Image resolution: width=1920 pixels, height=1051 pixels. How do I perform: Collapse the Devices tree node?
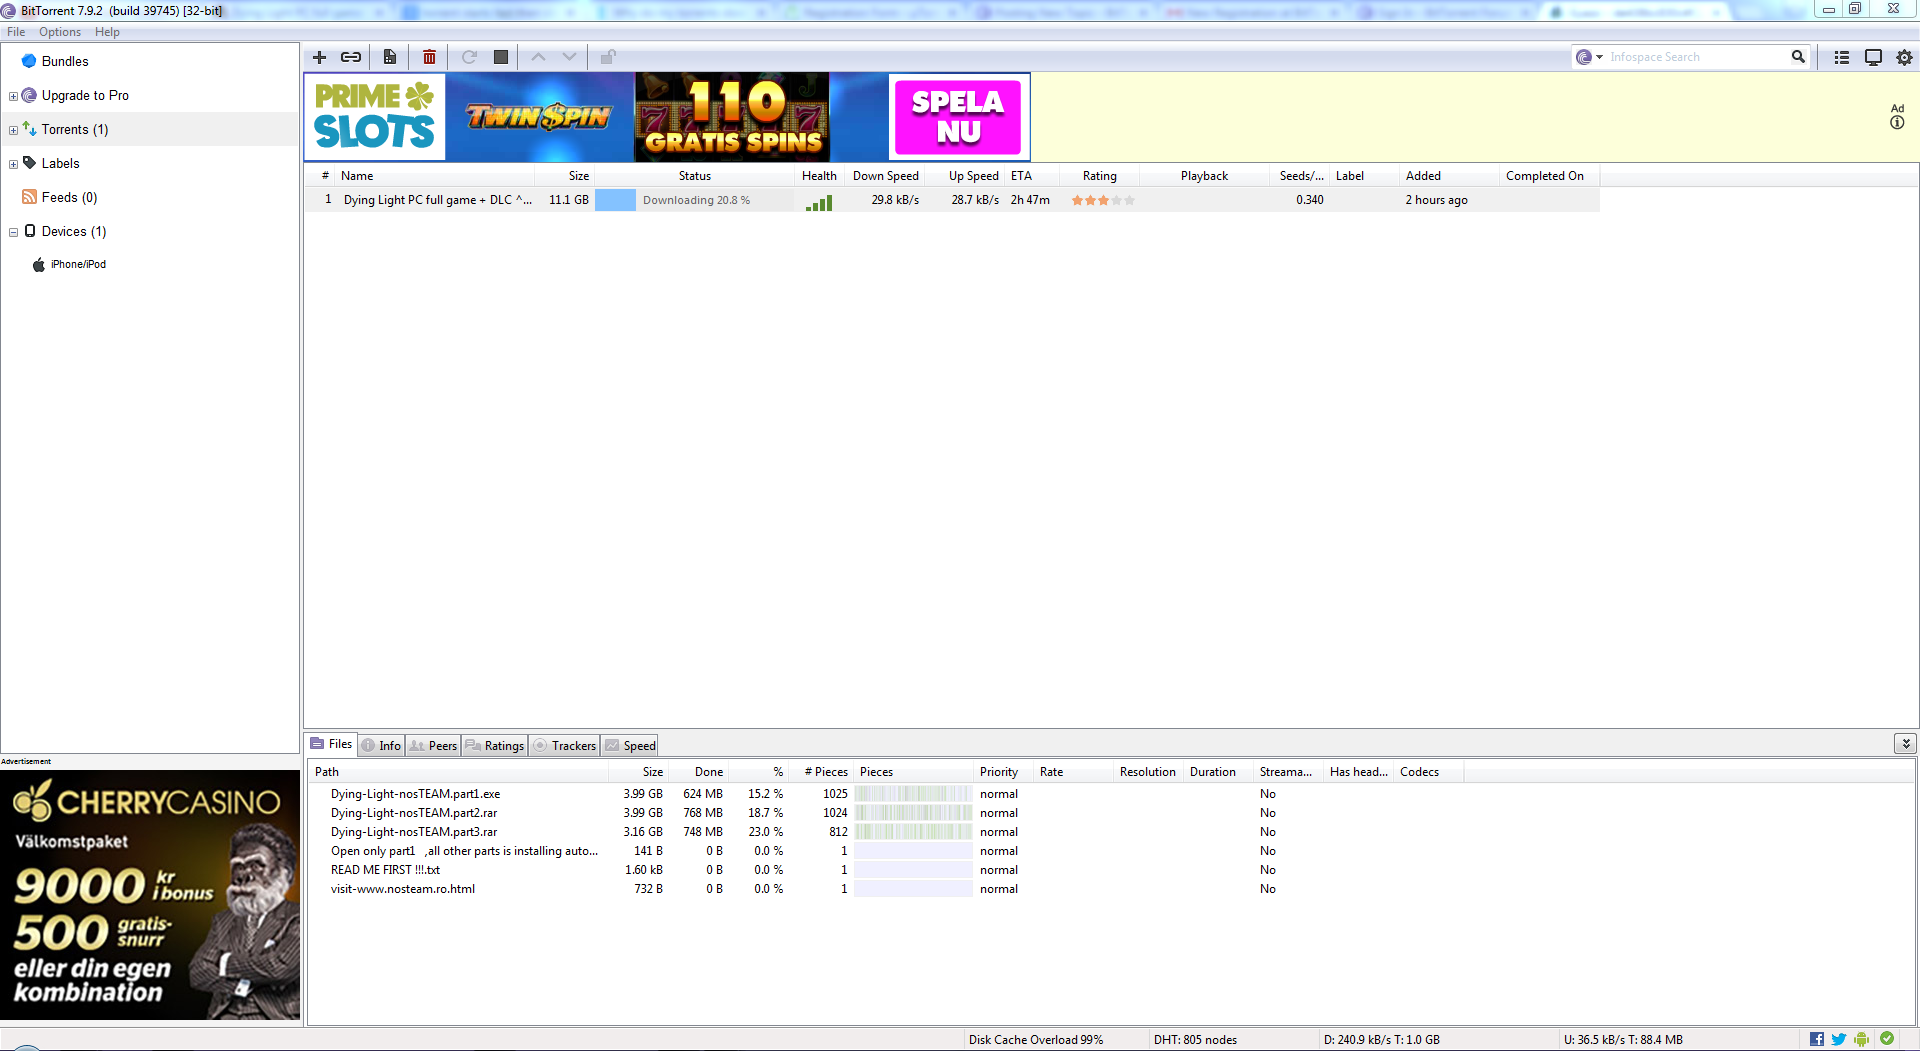coord(13,232)
